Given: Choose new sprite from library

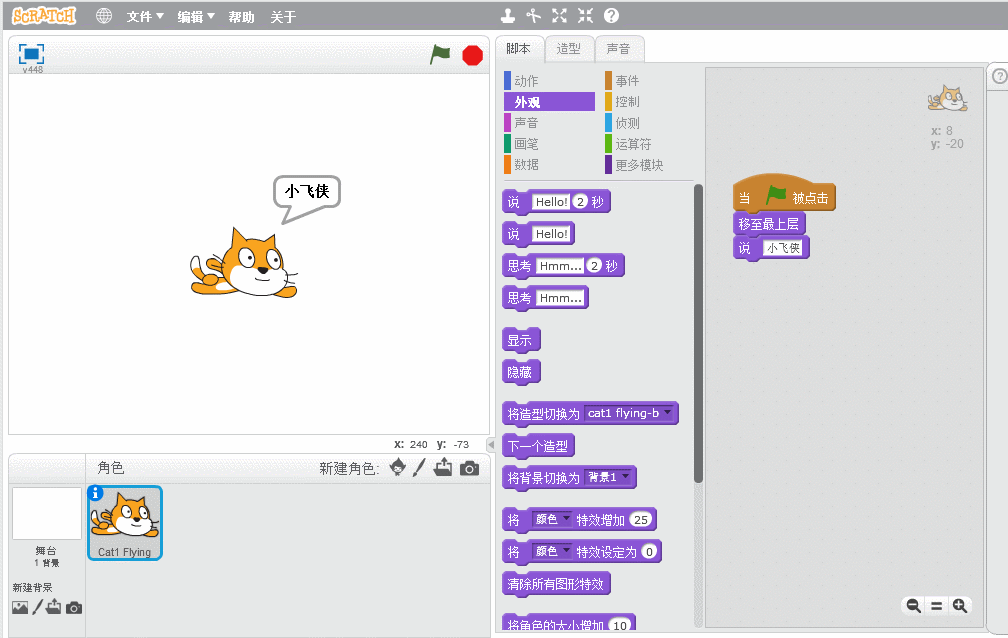Looking at the screenshot, I should tap(398, 468).
